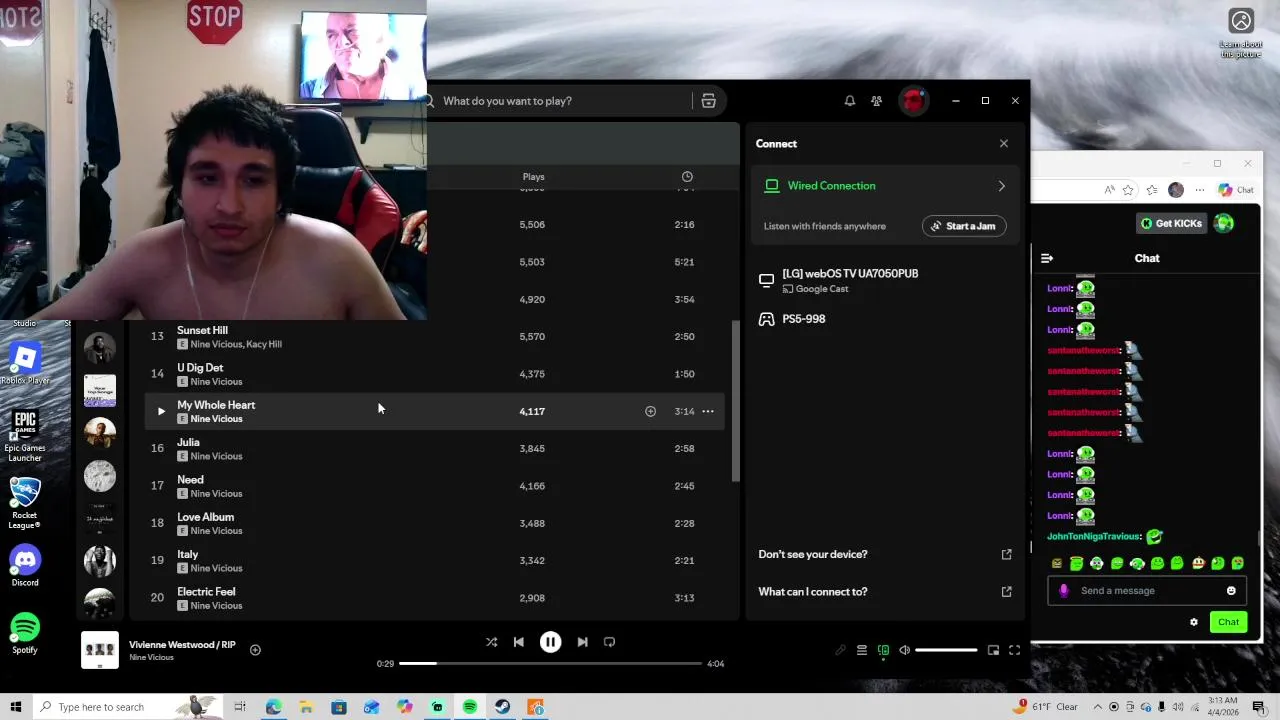Select the Electric Feel track
The image size is (1280, 720).
pos(435,598)
